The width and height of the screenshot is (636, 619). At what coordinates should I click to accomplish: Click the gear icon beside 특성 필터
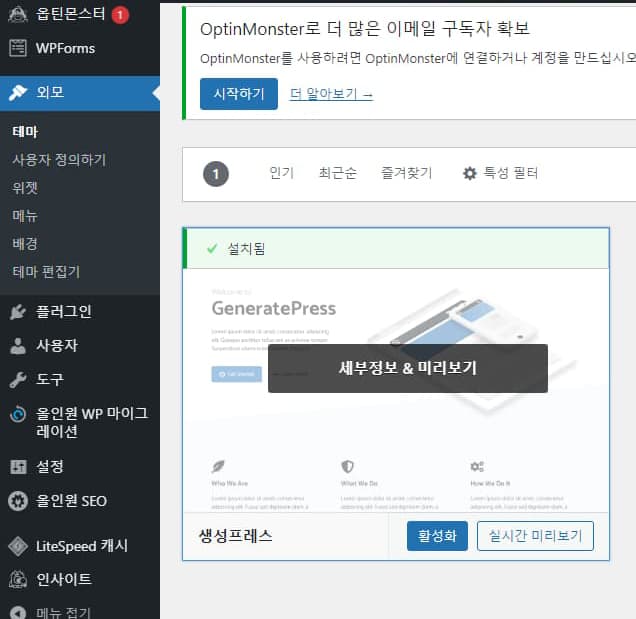pos(470,173)
